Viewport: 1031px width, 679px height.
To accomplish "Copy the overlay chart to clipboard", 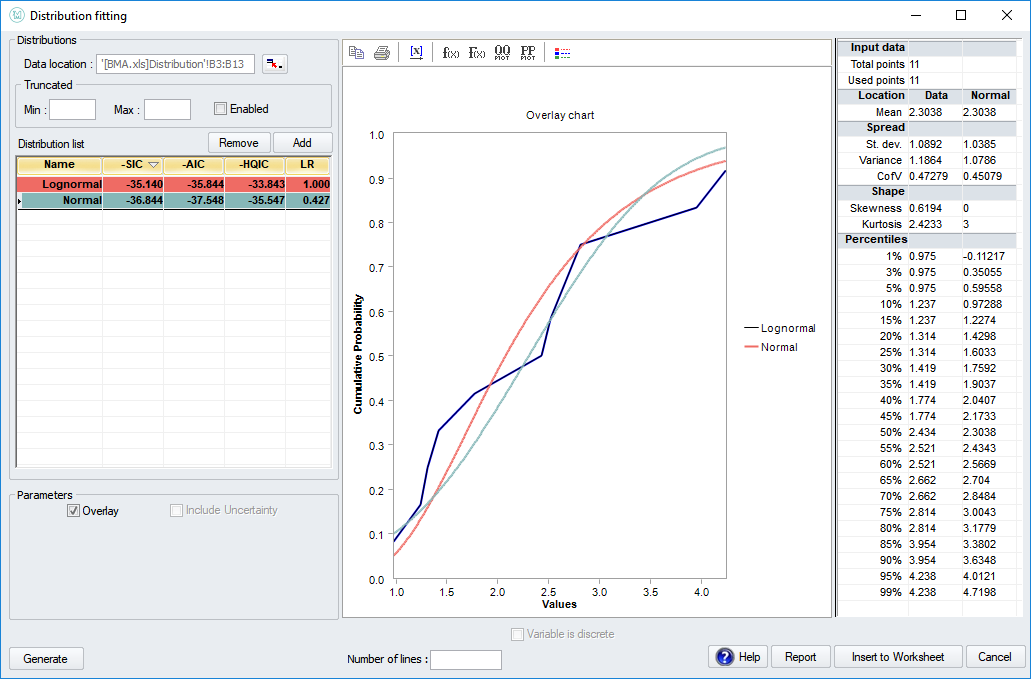I will [357, 52].
